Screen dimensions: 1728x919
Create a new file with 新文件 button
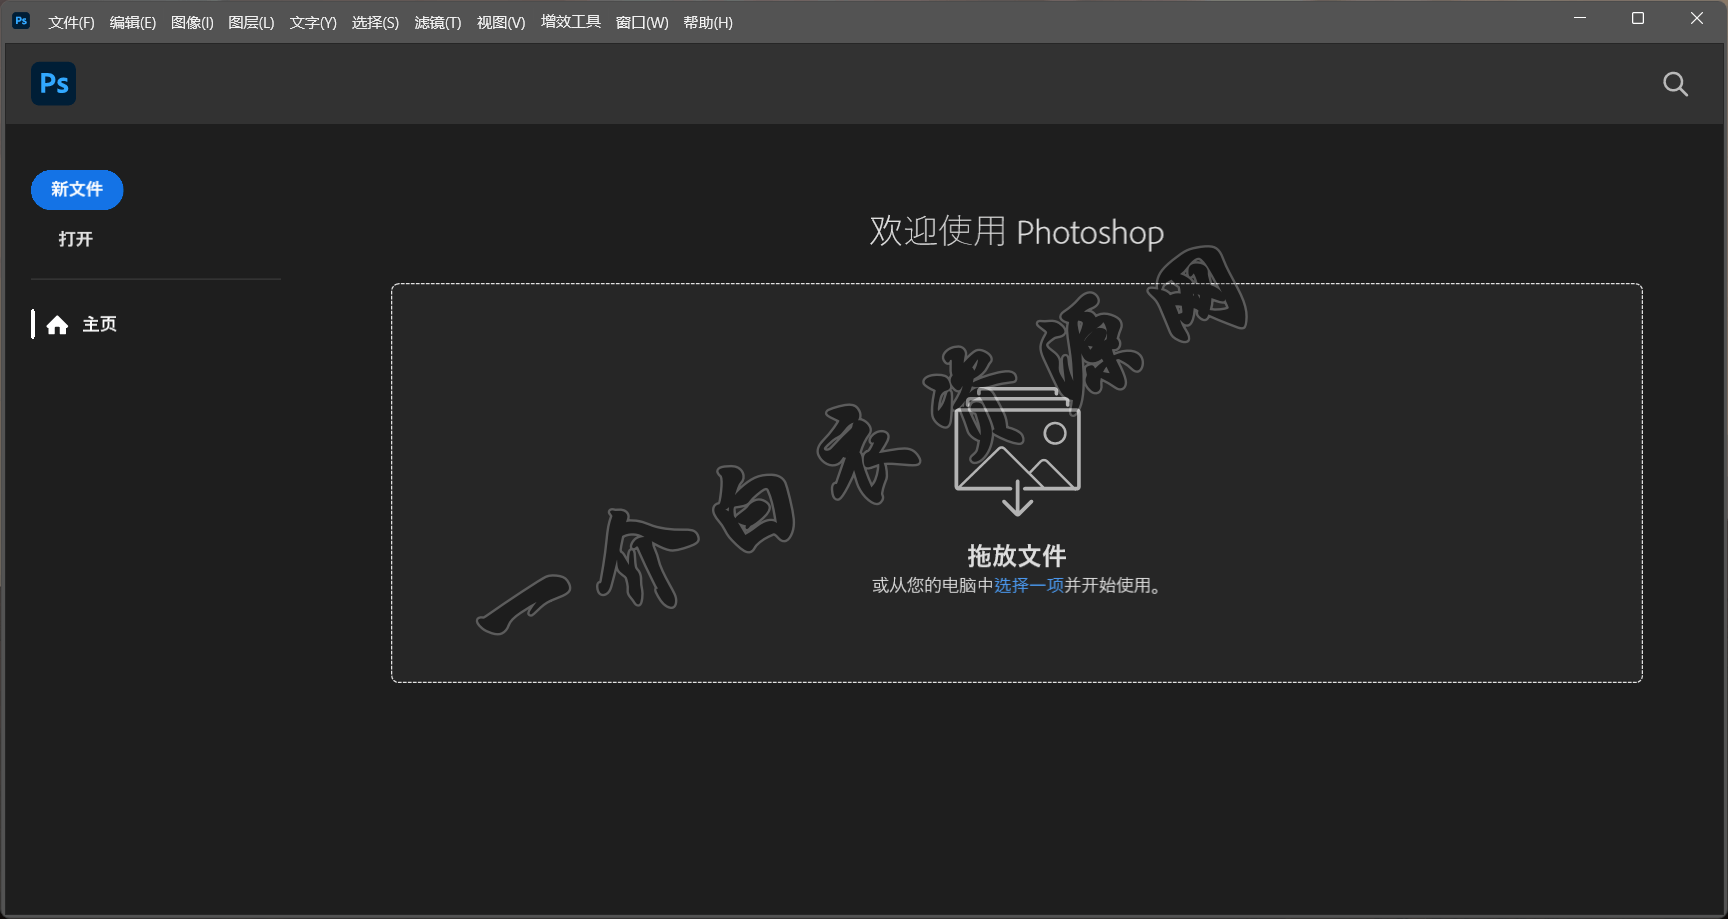point(77,190)
